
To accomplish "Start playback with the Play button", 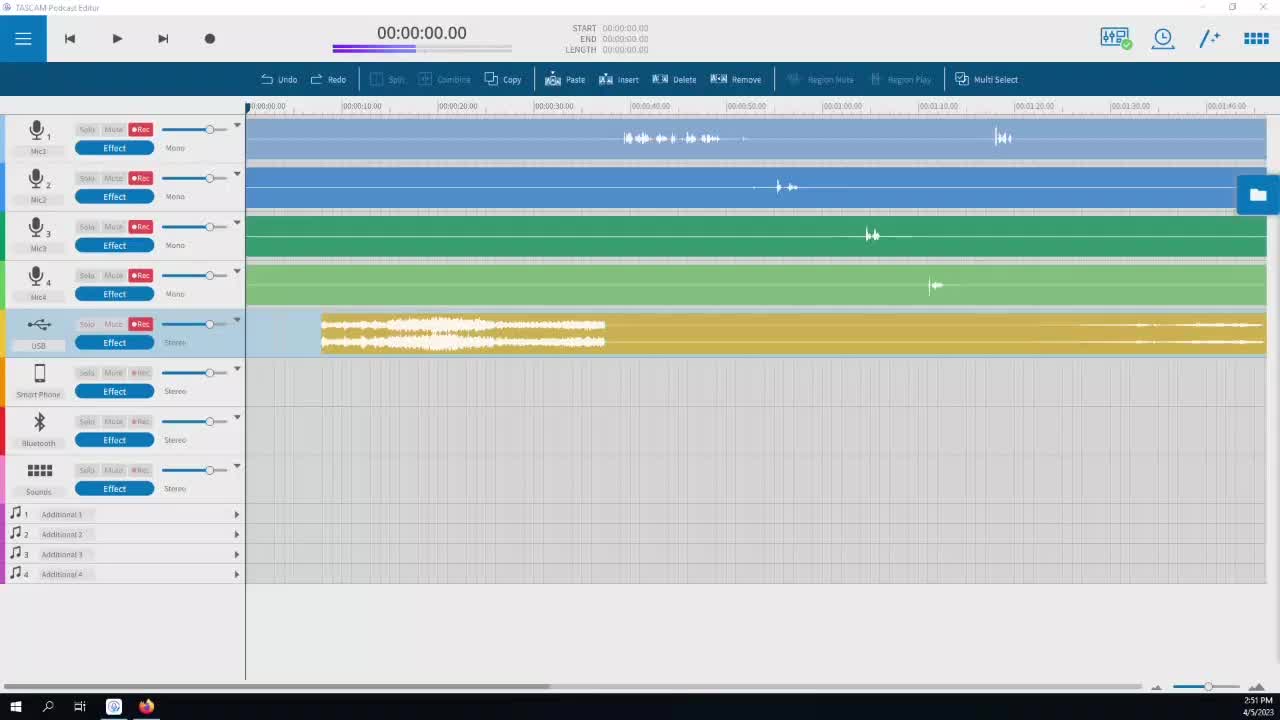I will 117,39.
